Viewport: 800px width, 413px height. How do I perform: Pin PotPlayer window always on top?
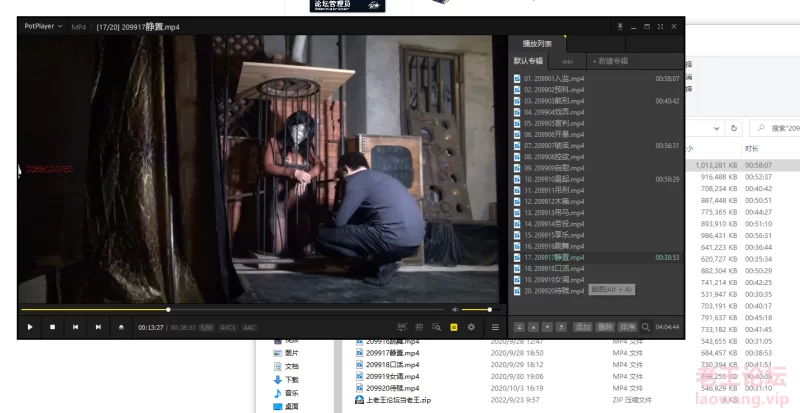620,27
